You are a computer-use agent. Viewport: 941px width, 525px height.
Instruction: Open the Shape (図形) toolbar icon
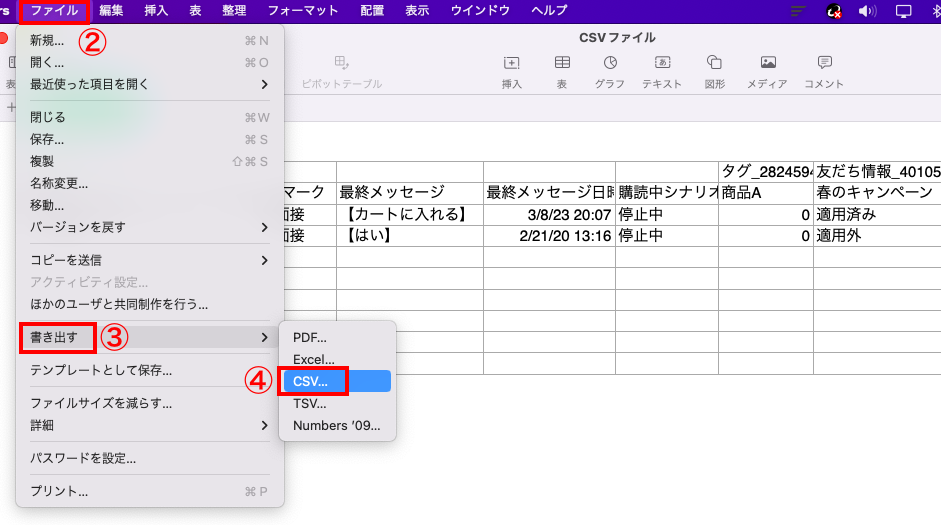[x=714, y=62]
